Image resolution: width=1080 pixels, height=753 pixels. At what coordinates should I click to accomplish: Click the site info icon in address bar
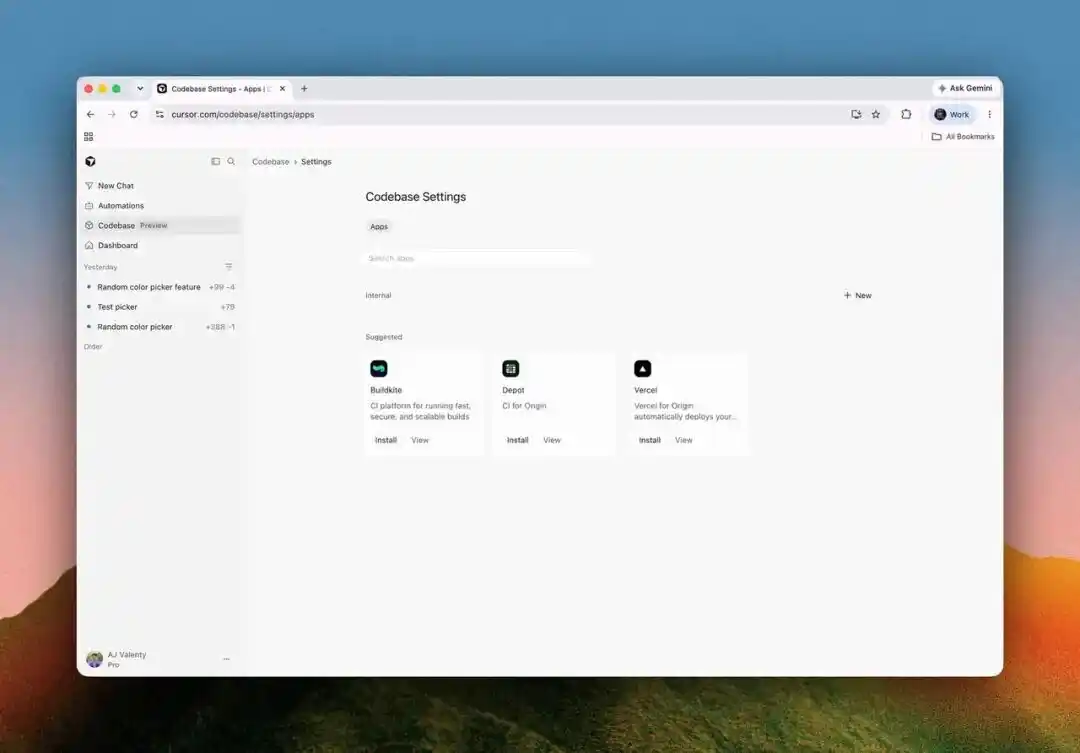coord(160,114)
